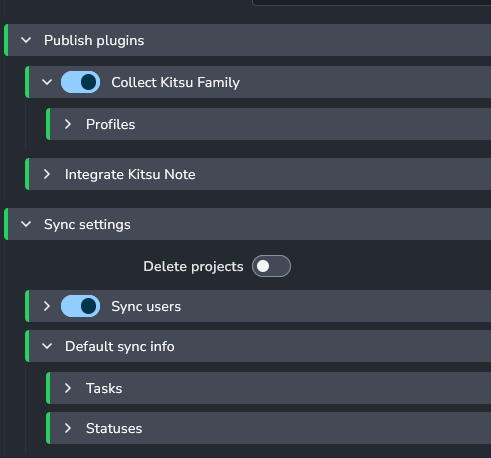The width and height of the screenshot is (491, 458).
Task: Click the Sync settings header label
Action: [x=87, y=225]
